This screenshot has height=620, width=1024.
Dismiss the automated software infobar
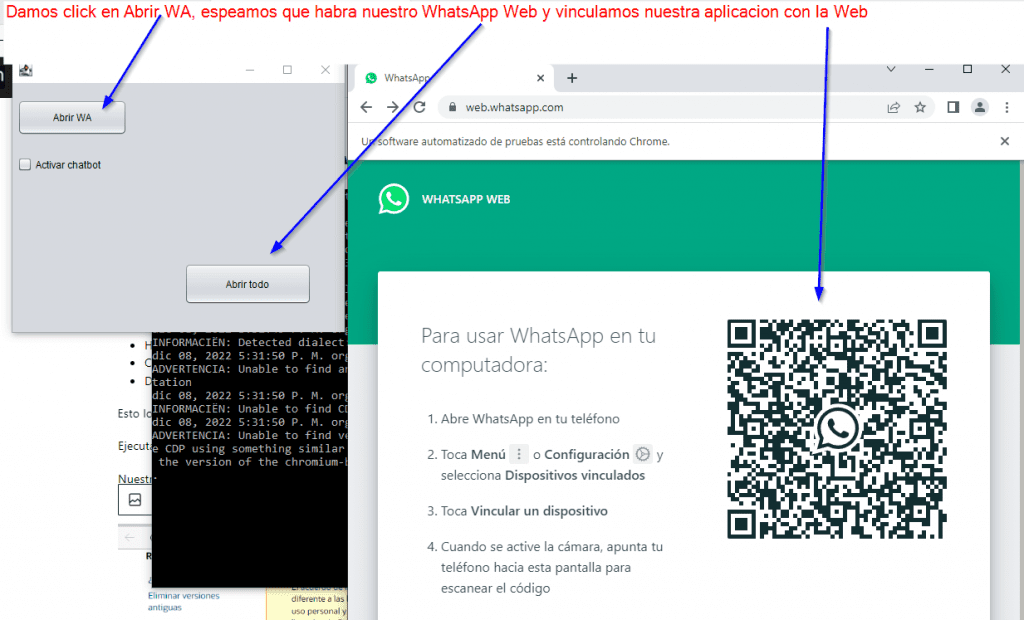click(x=1005, y=141)
